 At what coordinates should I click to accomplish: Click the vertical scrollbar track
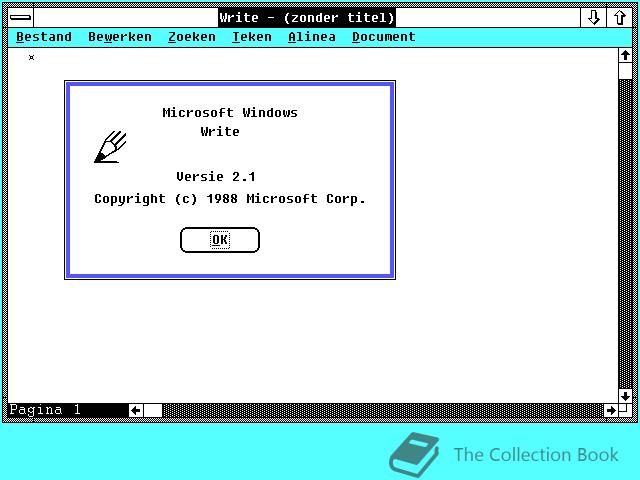click(x=625, y=234)
